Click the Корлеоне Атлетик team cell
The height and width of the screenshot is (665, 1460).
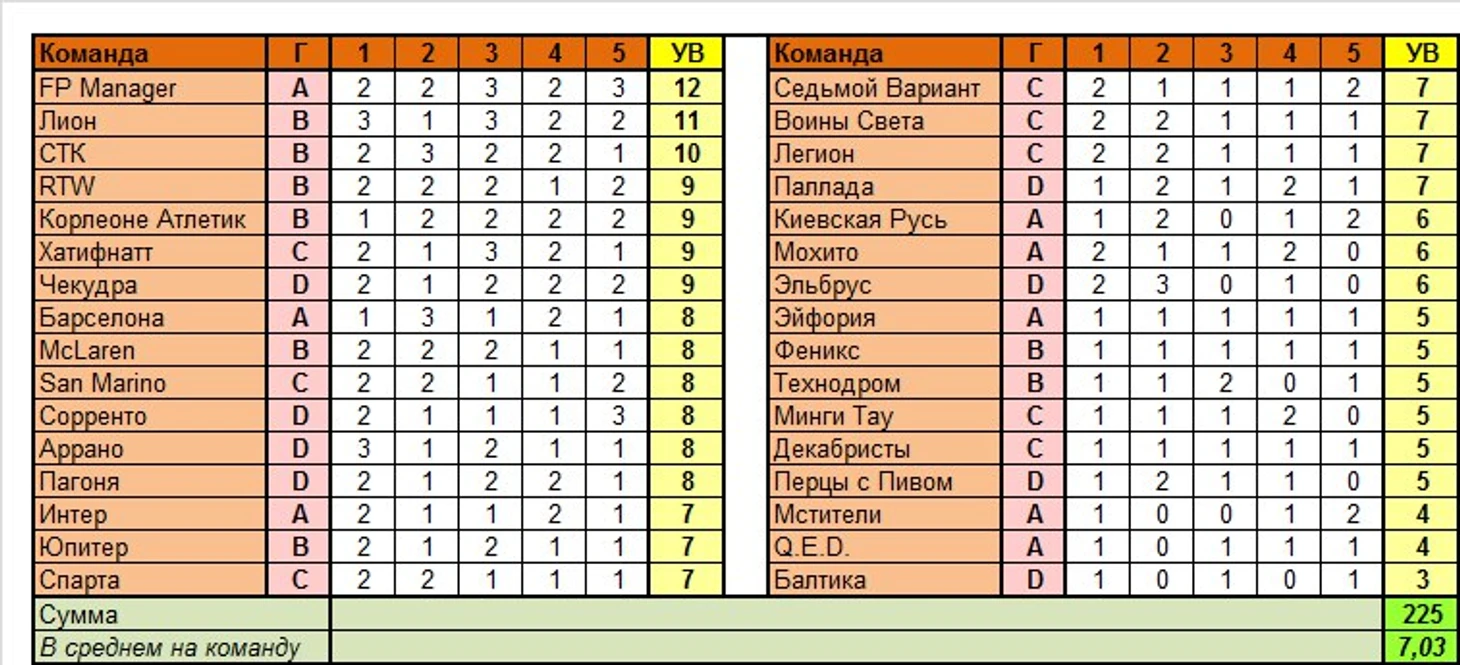point(150,219)
